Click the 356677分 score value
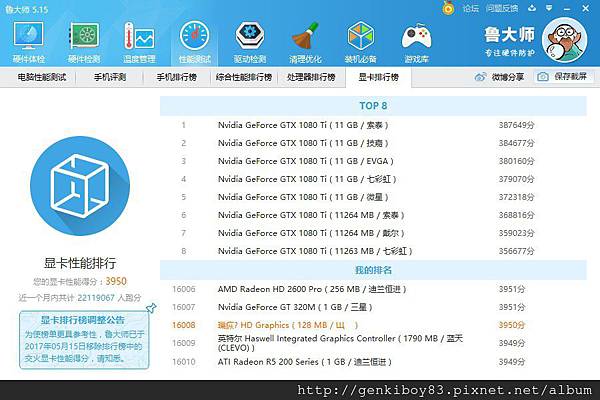Image resolution: width=600 pixels, height=400 pixels. pos(516,251)
